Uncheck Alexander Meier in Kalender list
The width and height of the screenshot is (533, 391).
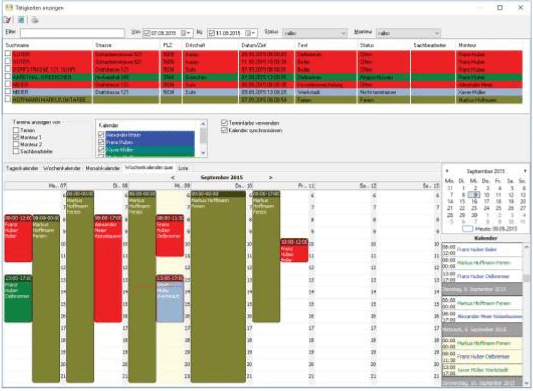click(101, 135)
